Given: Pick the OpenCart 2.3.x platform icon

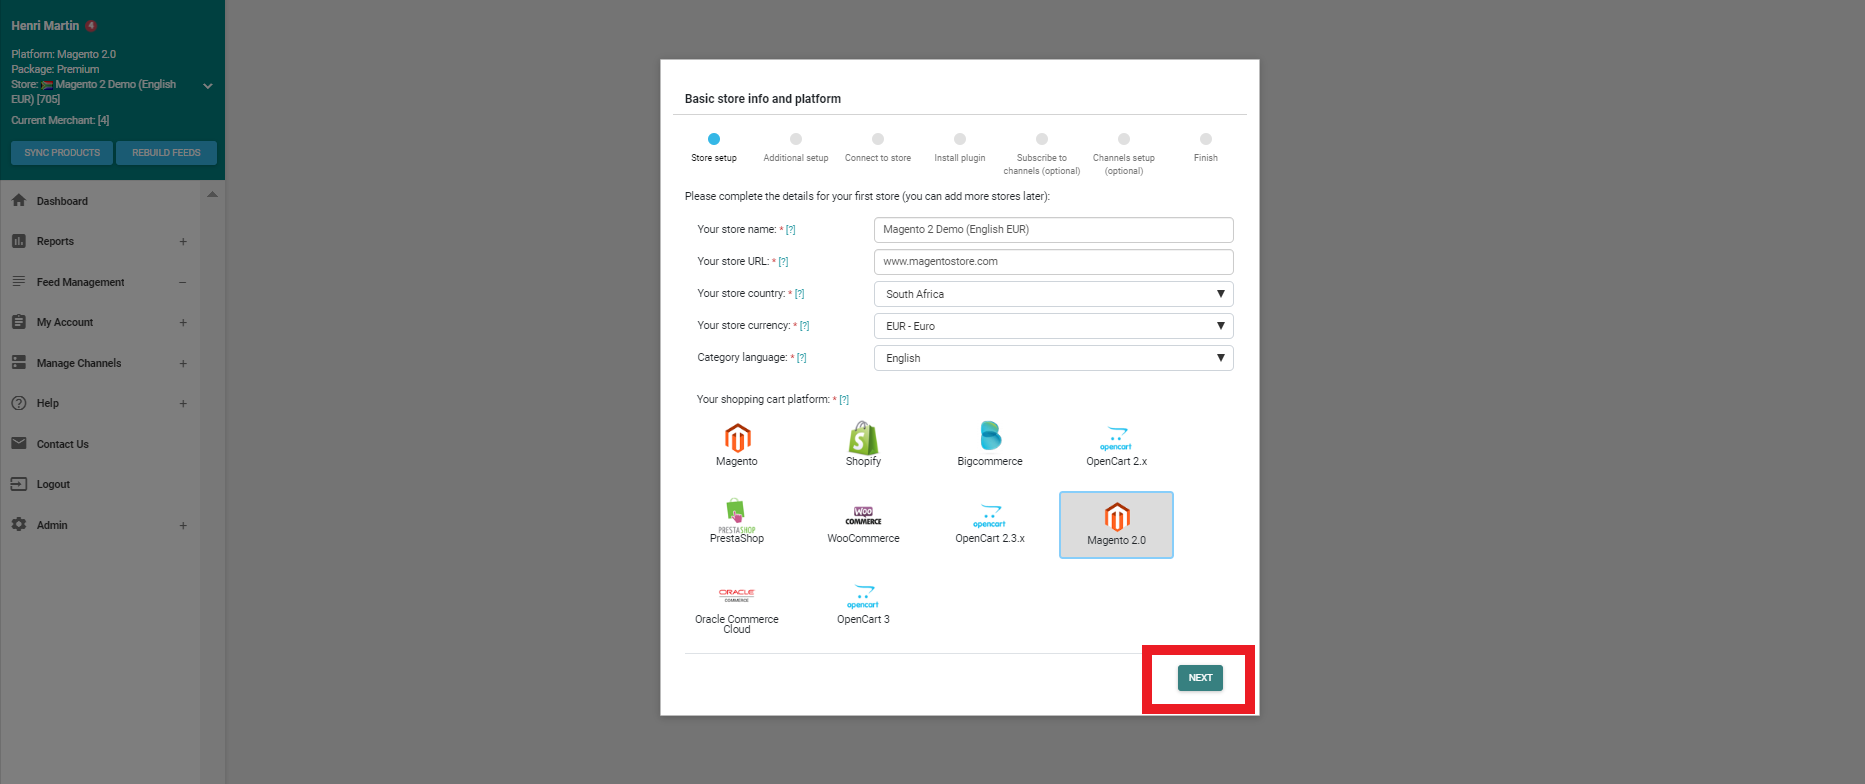Looking at the screenshot, I should click(x=989, y=516).
